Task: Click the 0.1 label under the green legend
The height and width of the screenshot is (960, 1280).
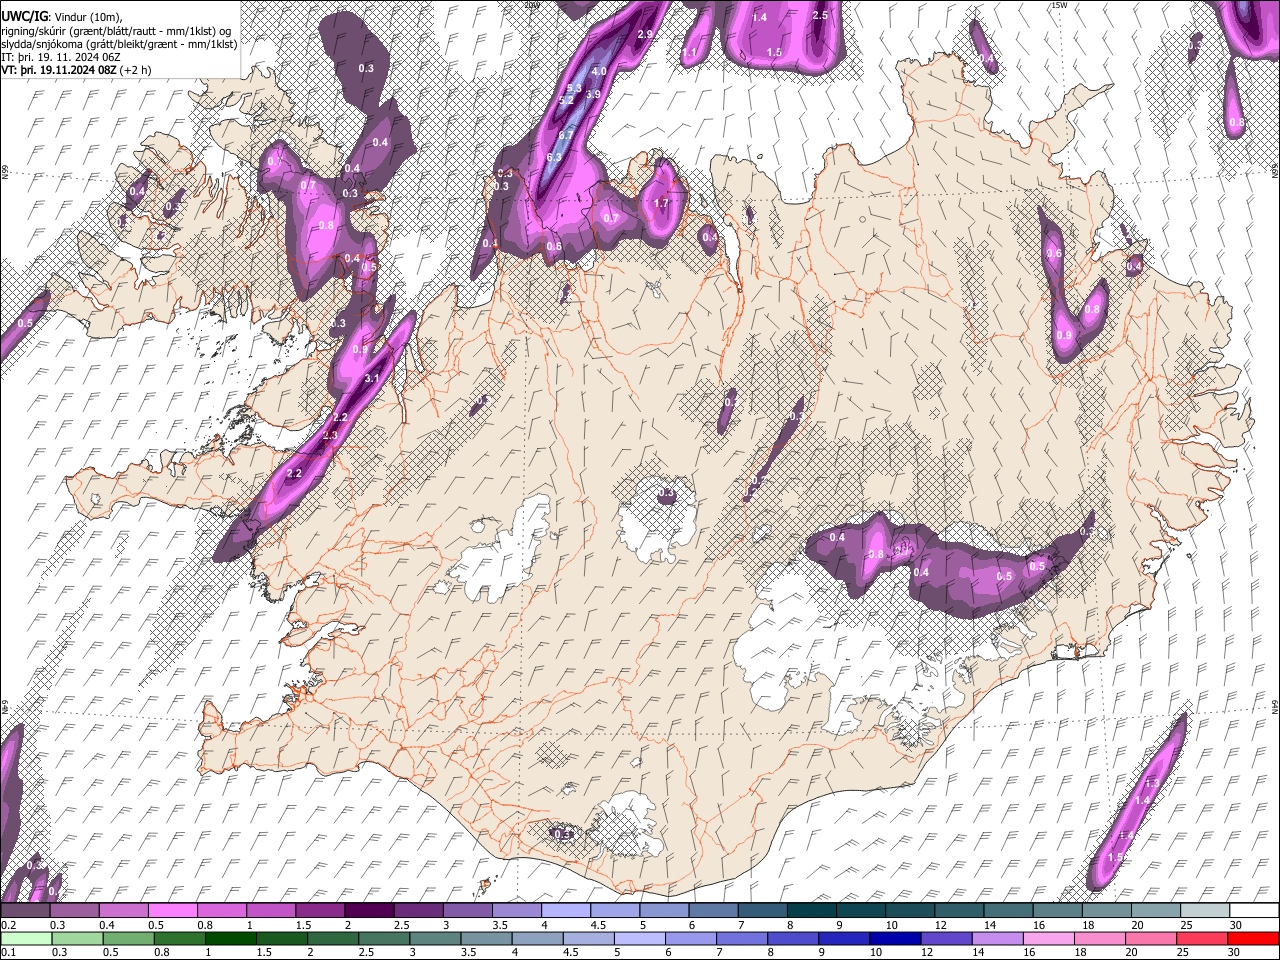Action: click(7, 952)
